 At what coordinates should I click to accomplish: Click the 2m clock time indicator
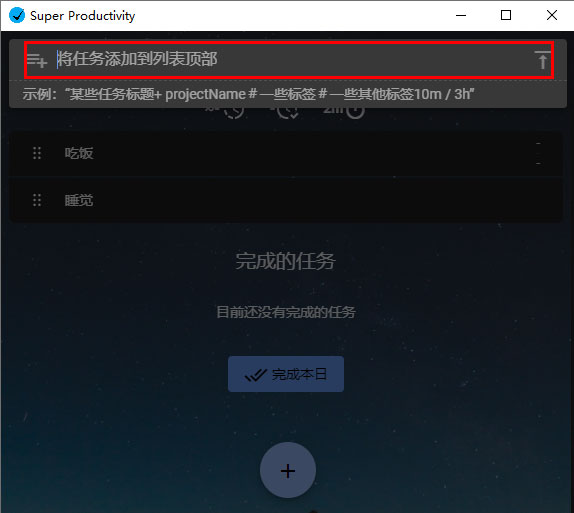click(343, 111)
